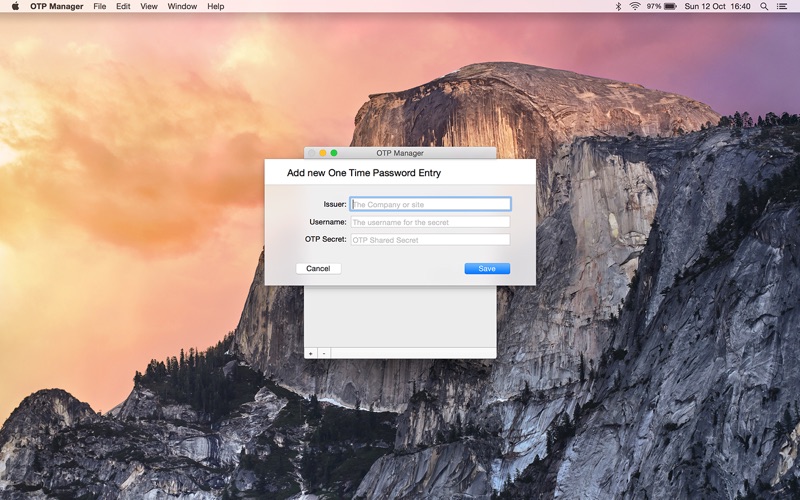800x500 pixels.
Task: Open Notification Center list icon
Action: point(782,6)
